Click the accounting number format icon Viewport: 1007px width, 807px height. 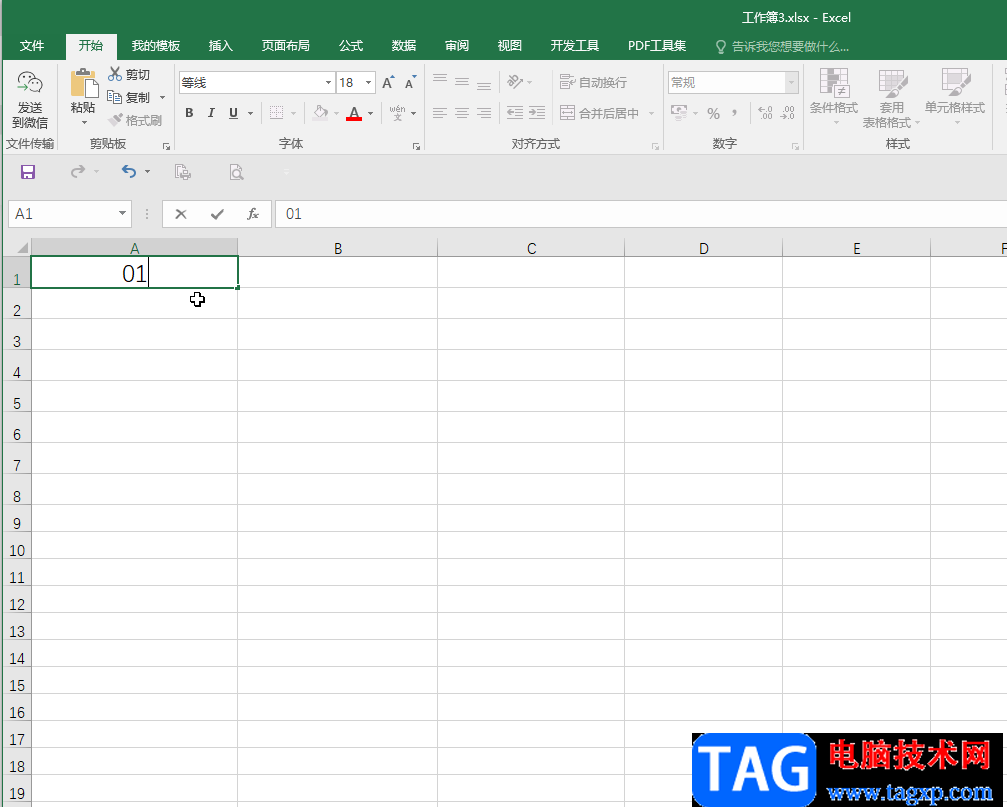pyautogui.click(x=679, y=112)
